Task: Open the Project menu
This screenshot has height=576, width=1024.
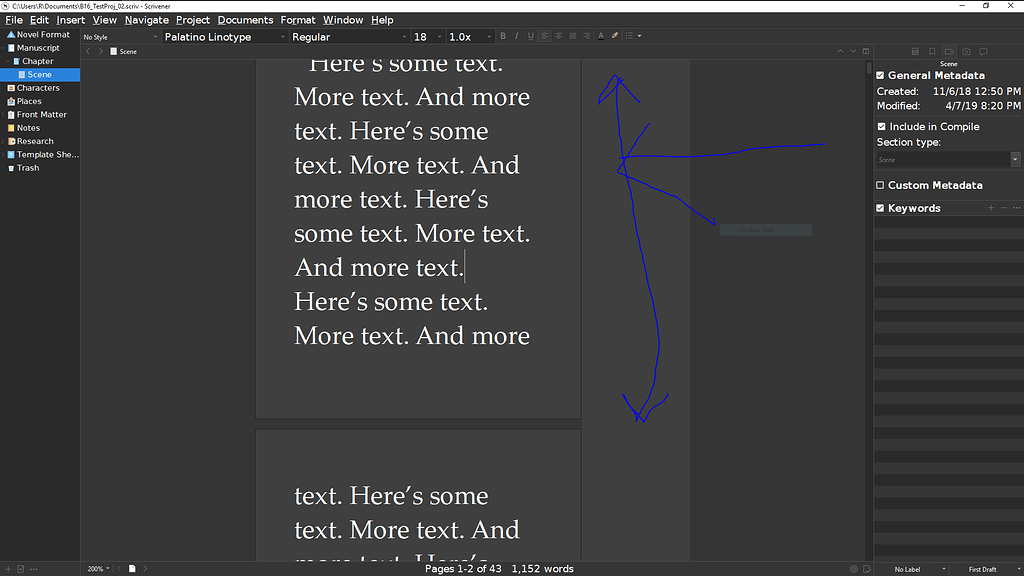Action: point(192,19)
